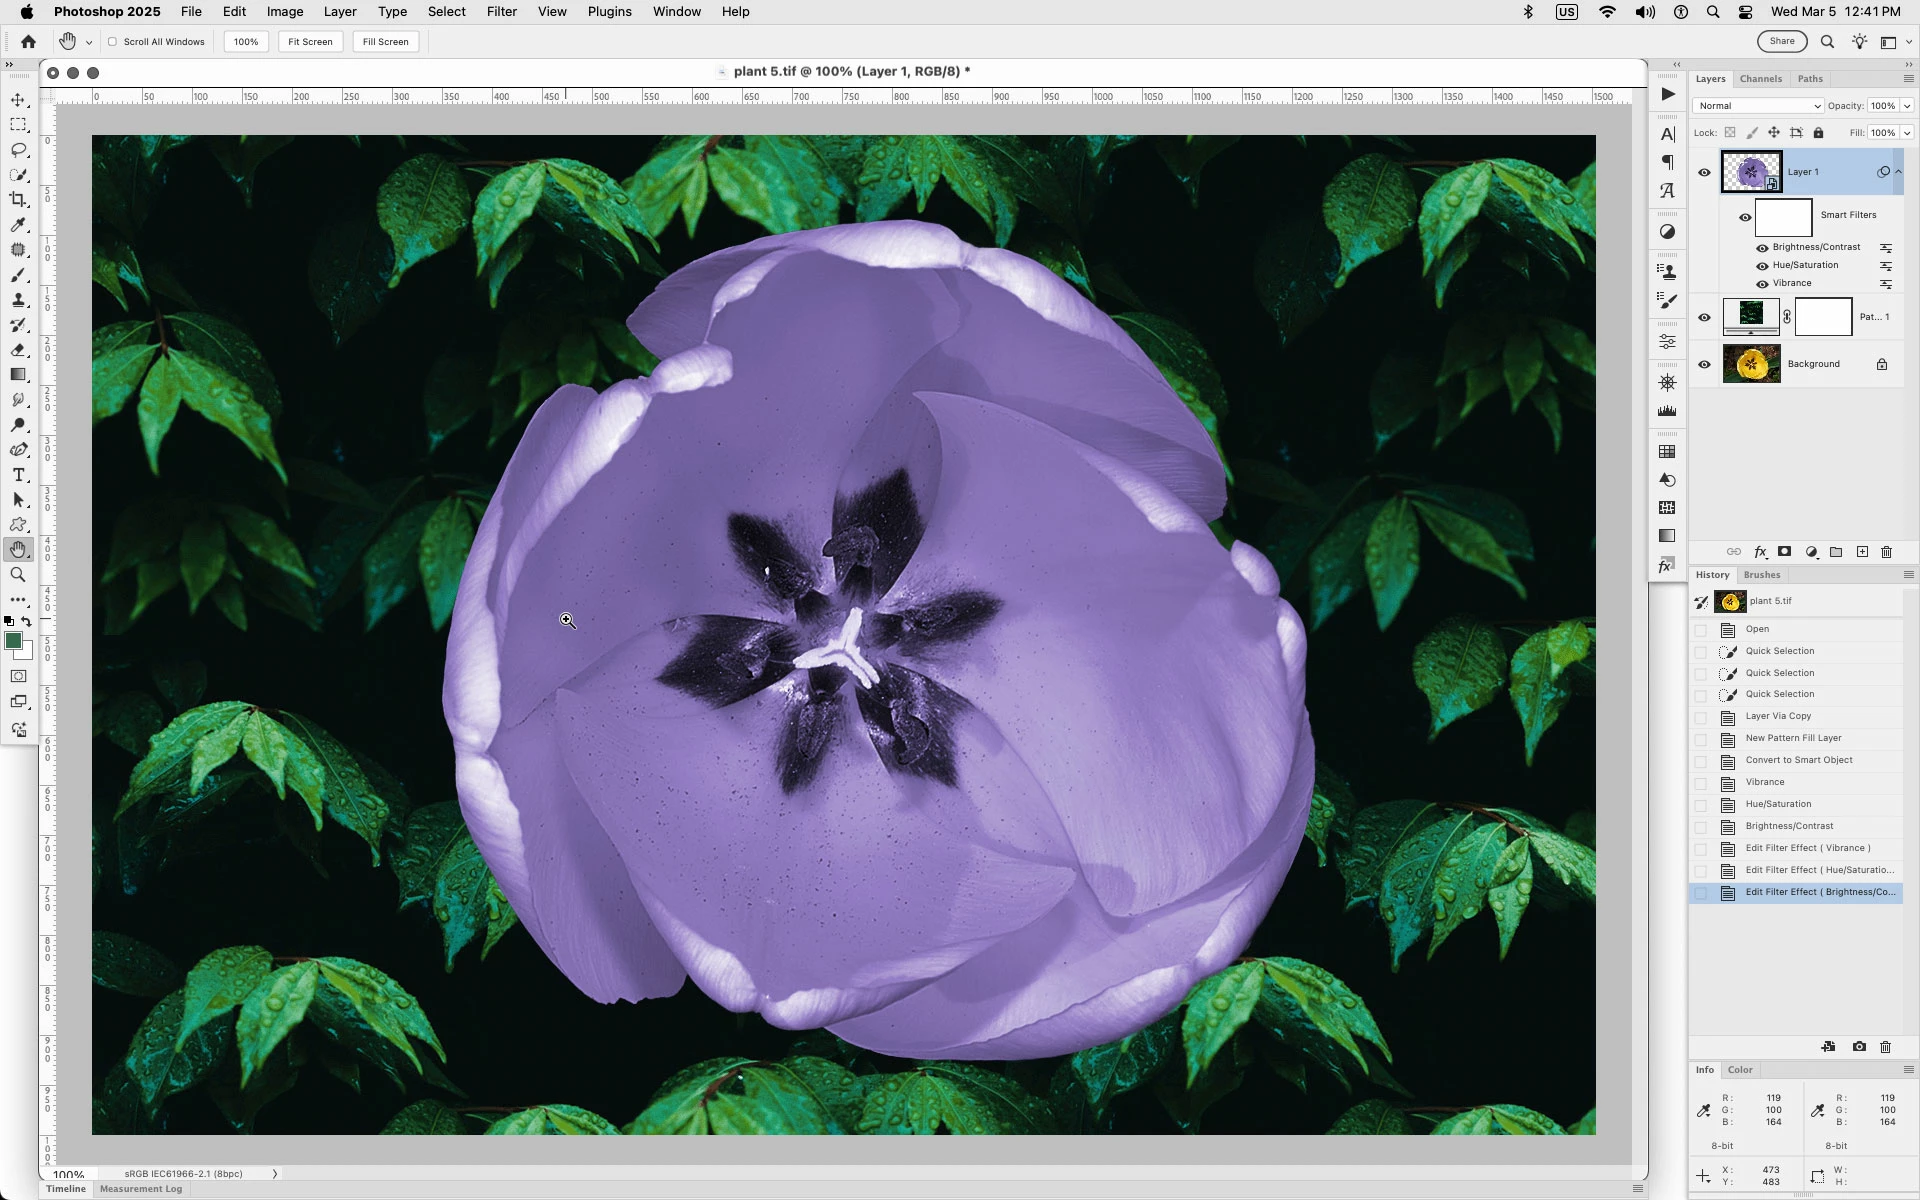Image resolution: width=1920 pixels, height=1200 pixels.
Task: Open the layer Opacity dropdown arrow
Action: pos(1906,106)
